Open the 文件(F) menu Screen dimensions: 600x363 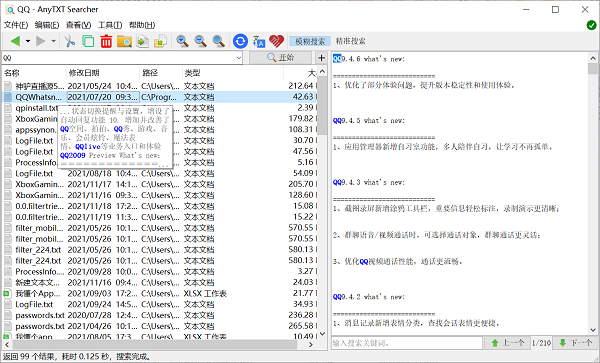pyautogui.click(x=16, y=25)
